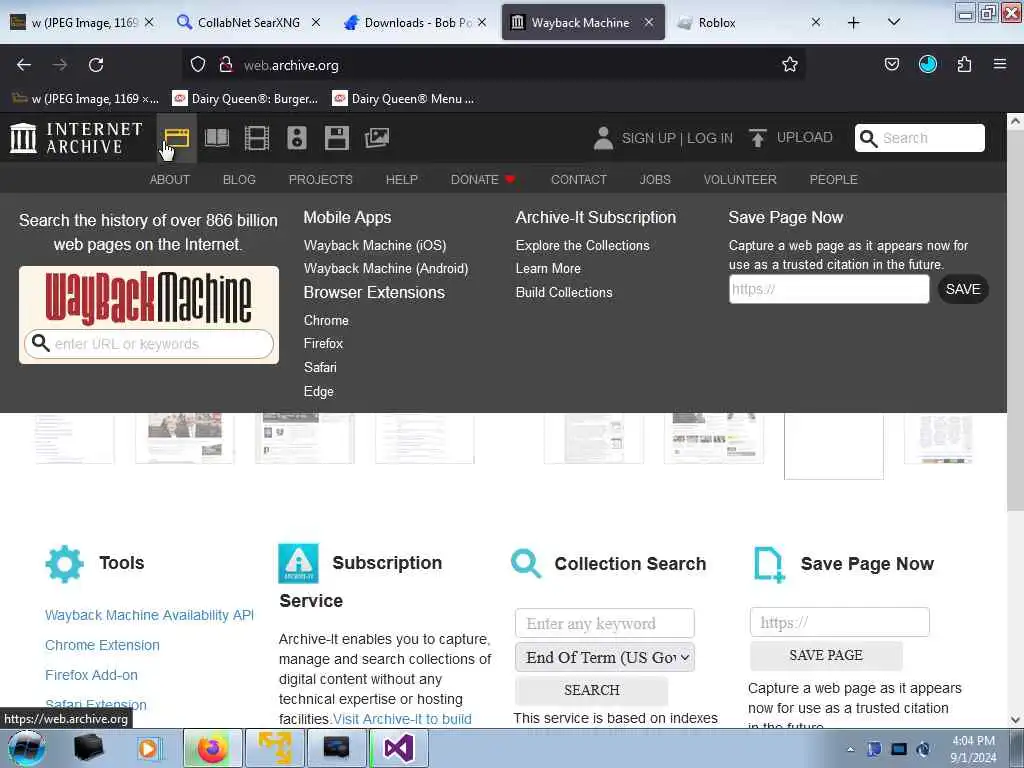Viewport: 1024px width, 768px height.
Task: Switch to Downloads - Bob tab
Action: tap(417, 23)
